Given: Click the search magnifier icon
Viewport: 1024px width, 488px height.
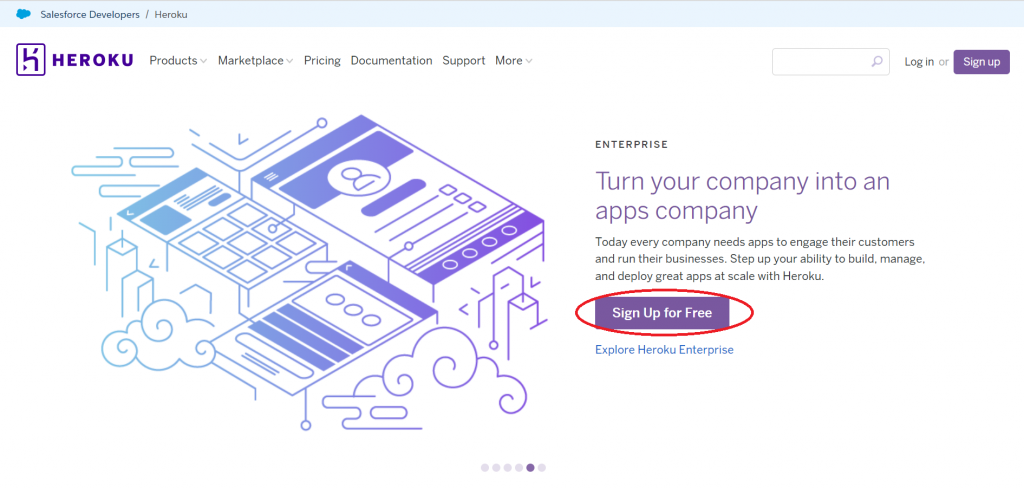Looking at the screenshot, I should pos(876,61).
